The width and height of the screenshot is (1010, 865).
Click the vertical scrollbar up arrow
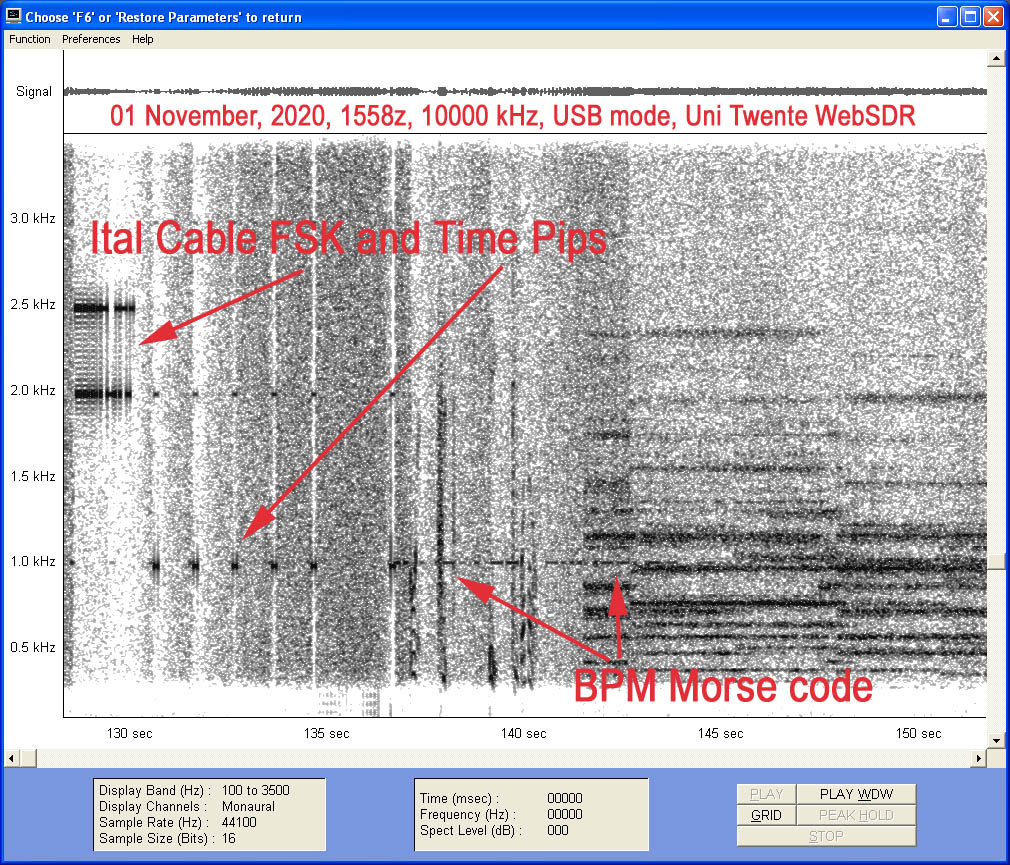click(x=996, y=59)
